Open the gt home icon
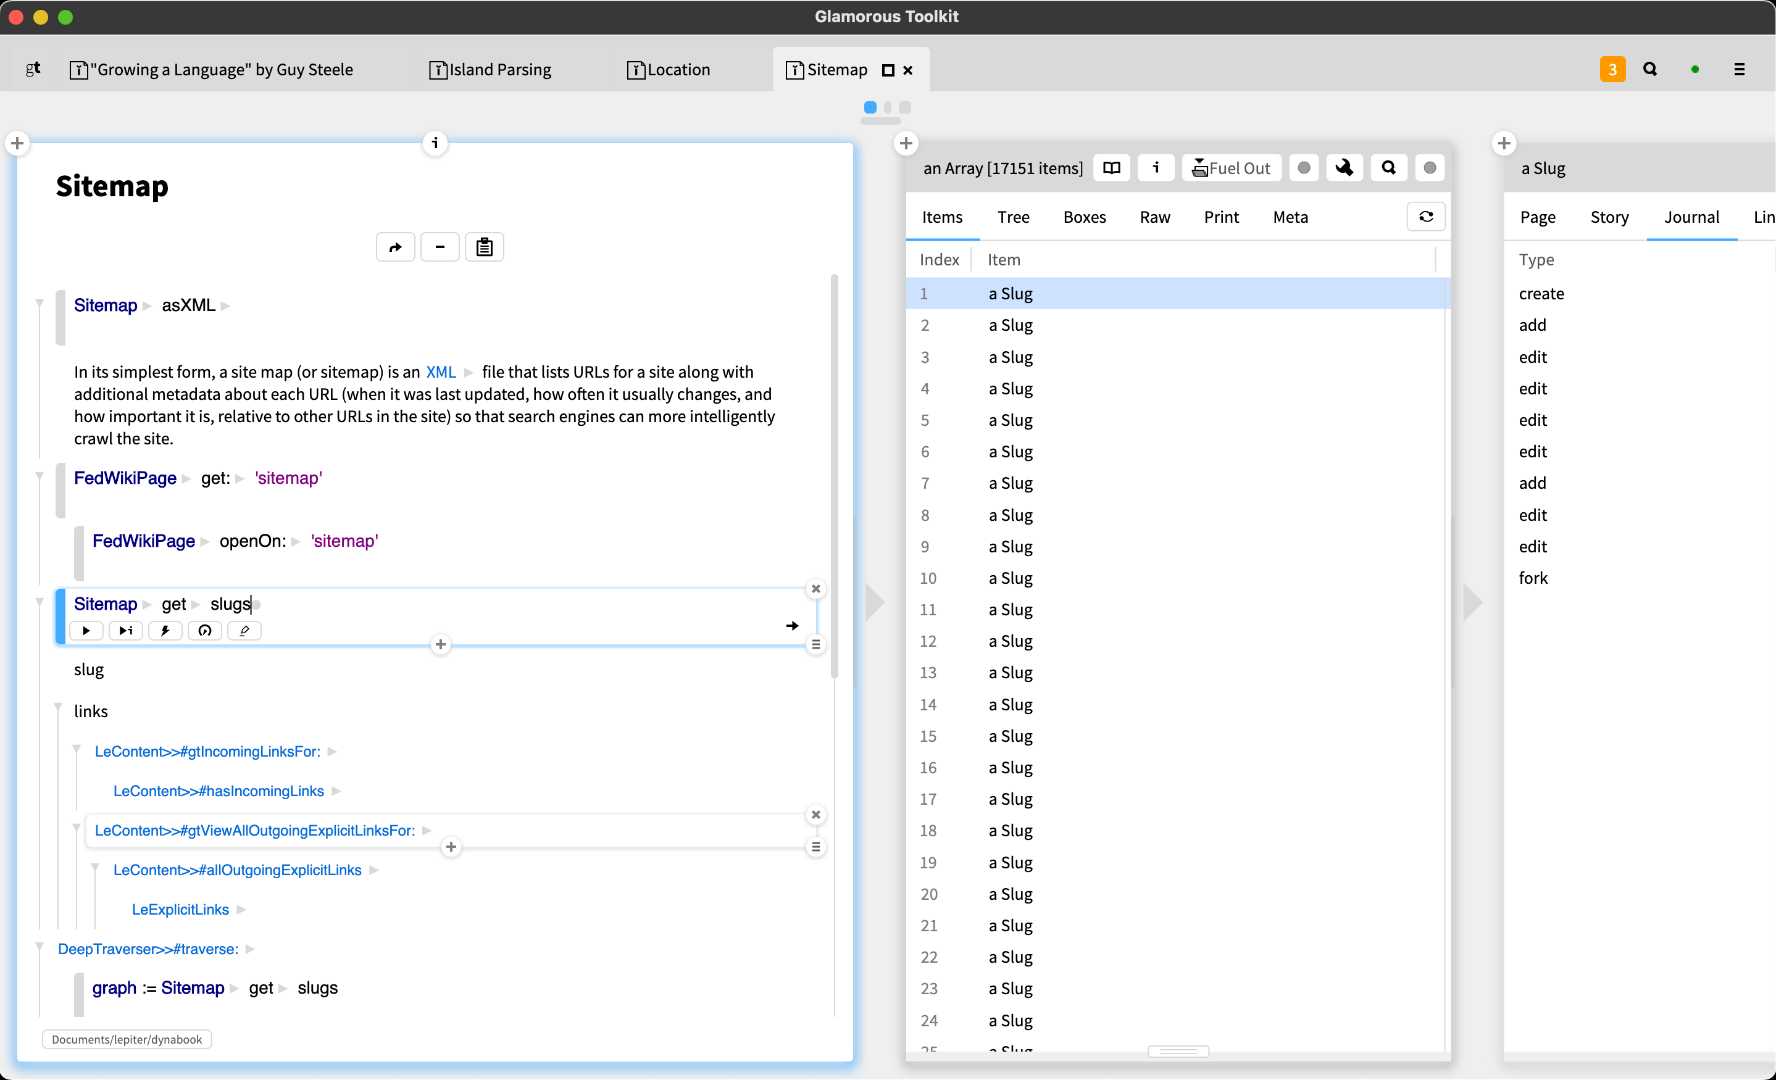Viewport: 1776px width, 1080px height. pos(33,69)
